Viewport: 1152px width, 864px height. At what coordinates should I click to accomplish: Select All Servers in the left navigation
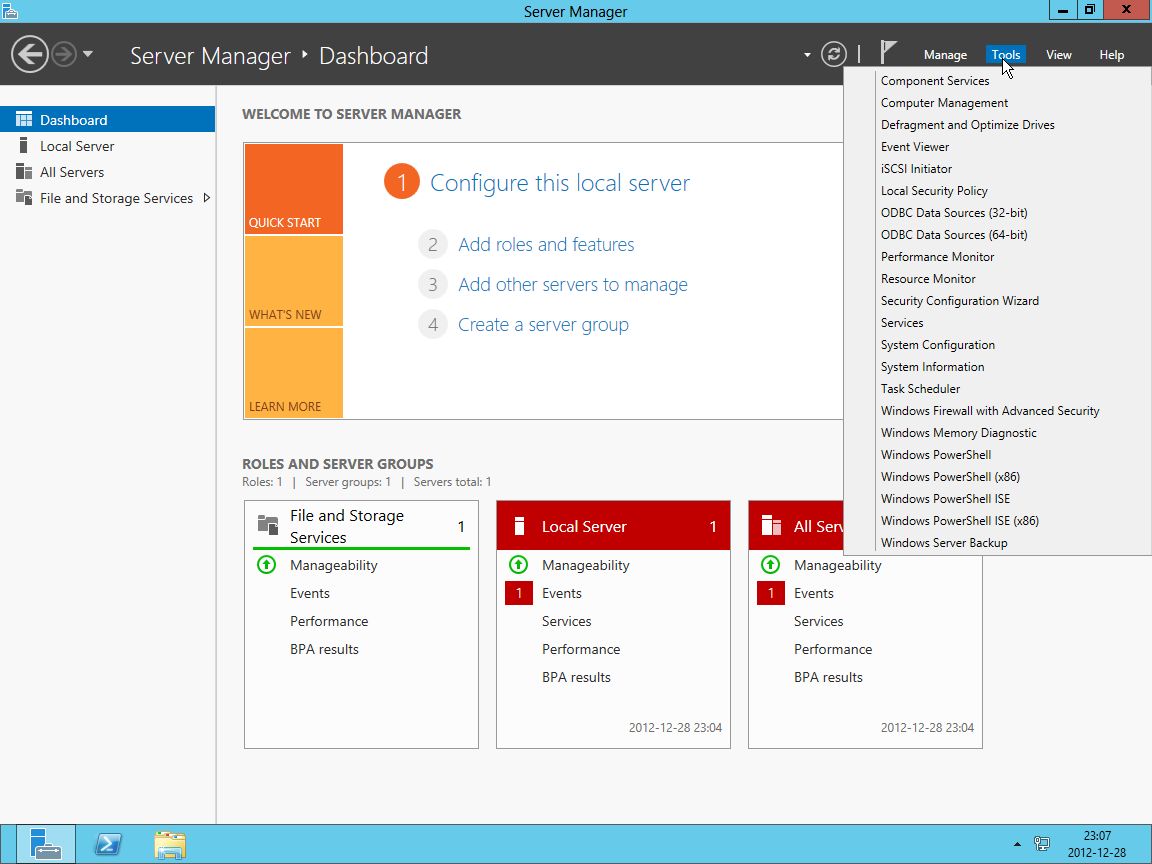(x=107, y=172)
